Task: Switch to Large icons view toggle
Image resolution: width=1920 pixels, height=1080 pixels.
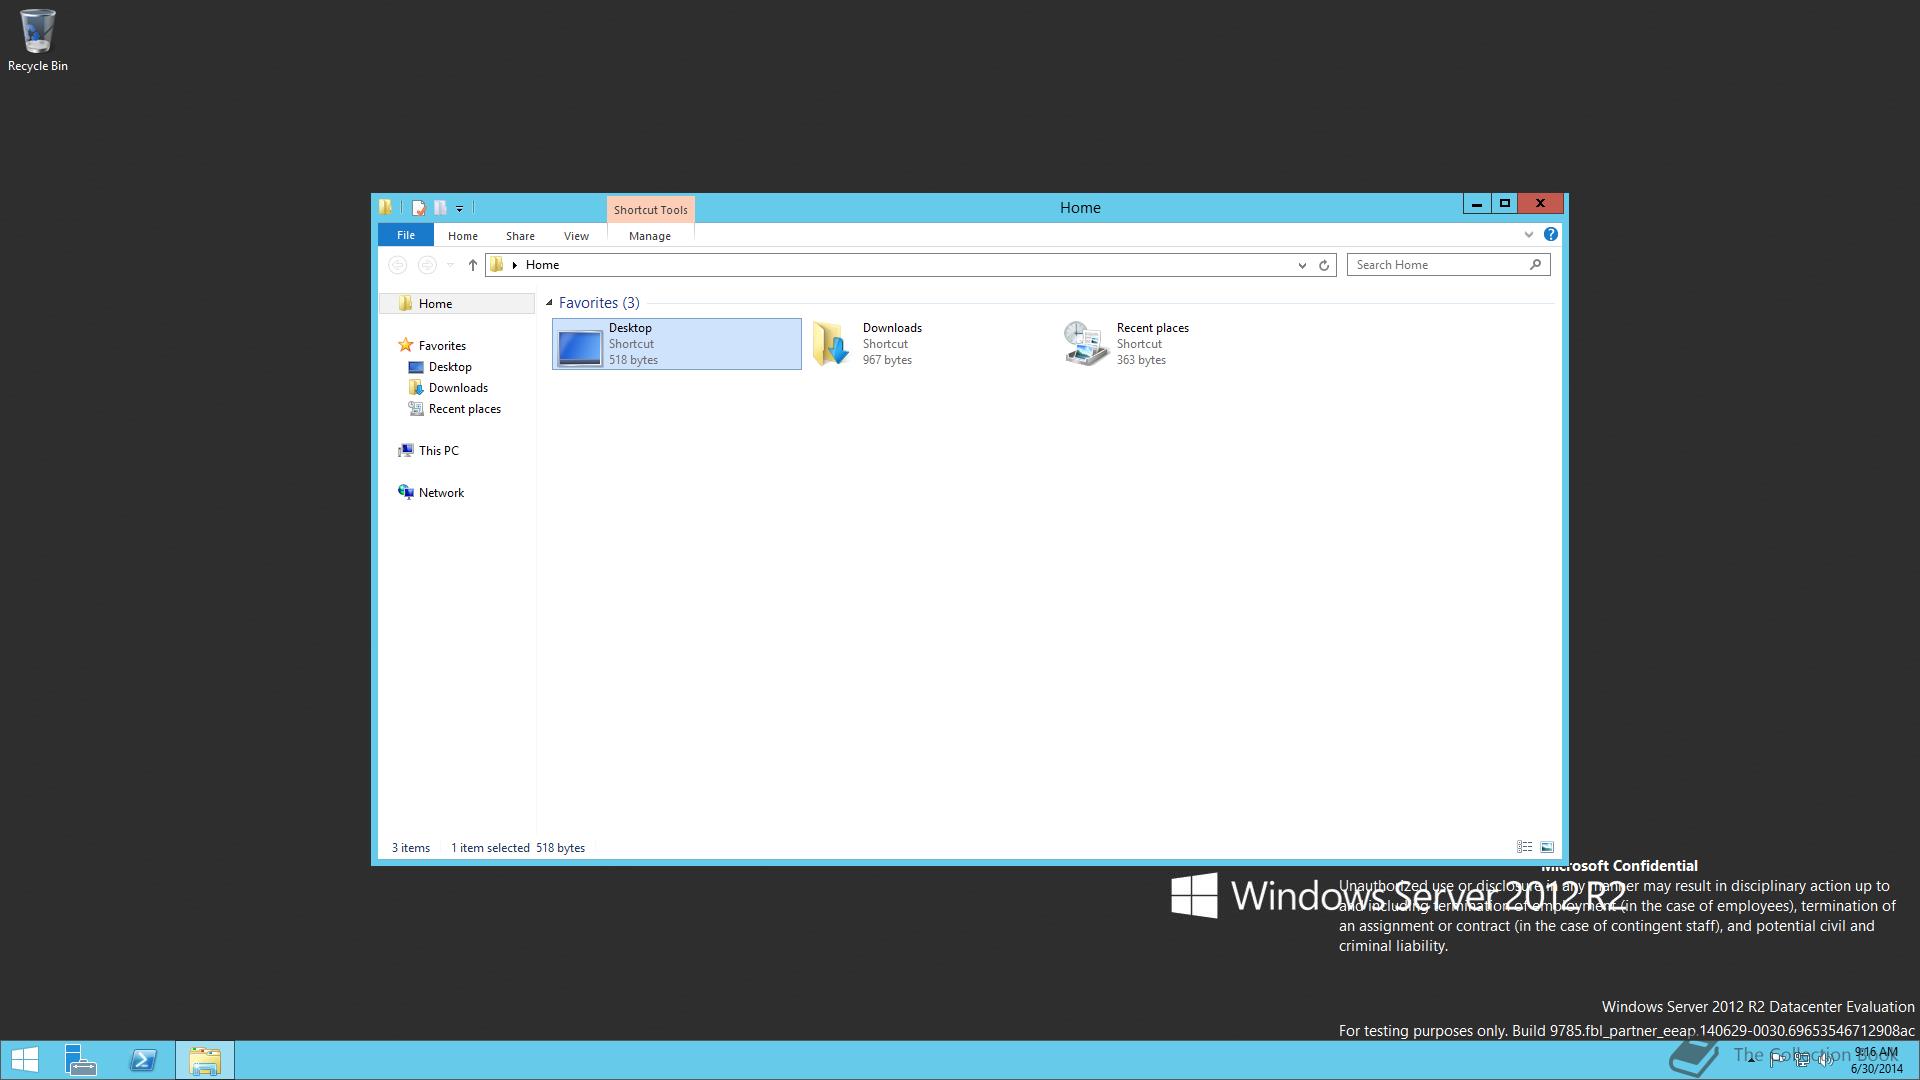Action: point(1547,847)
